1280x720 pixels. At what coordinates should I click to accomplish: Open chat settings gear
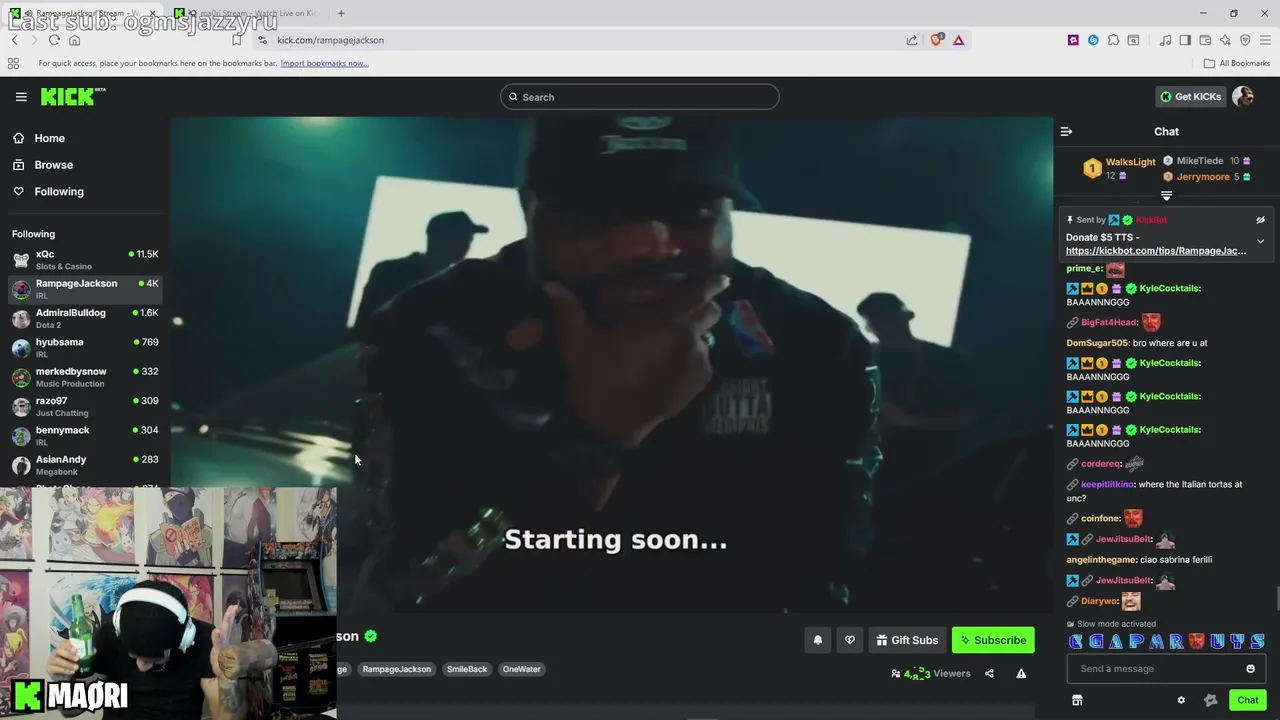1181,700
